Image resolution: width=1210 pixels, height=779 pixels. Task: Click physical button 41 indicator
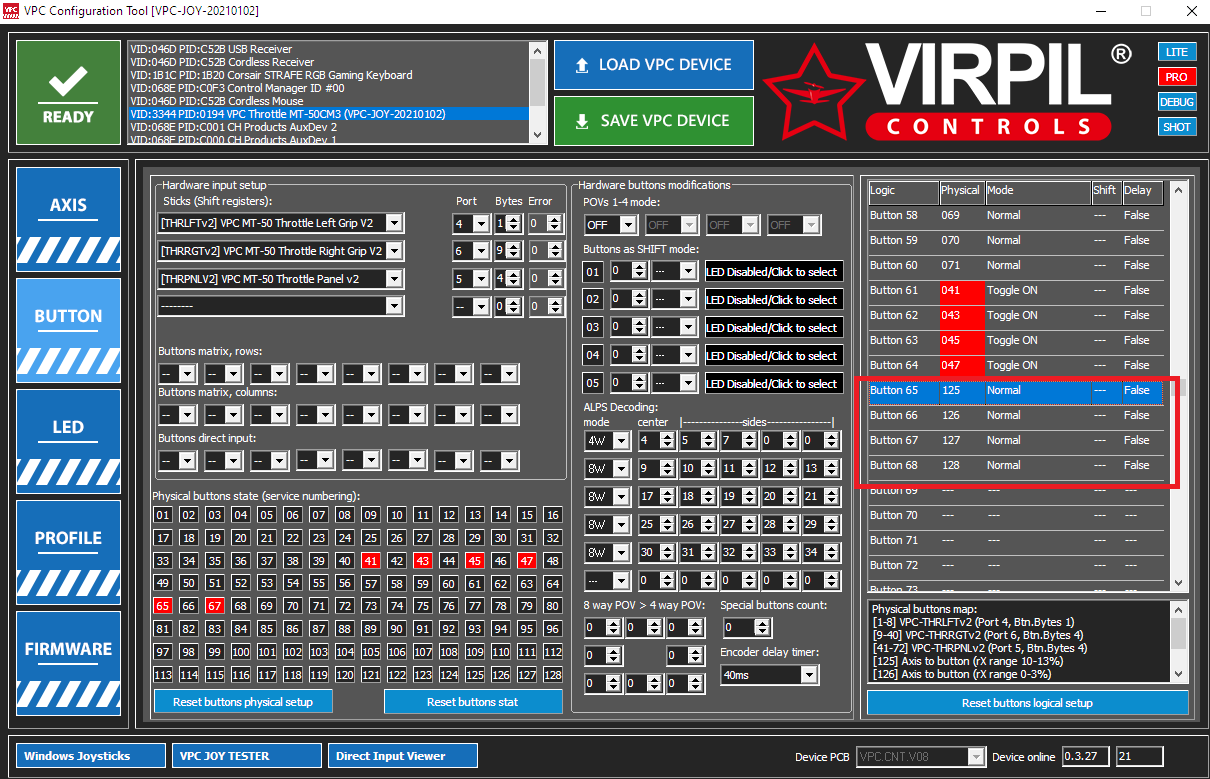point(371,561)
